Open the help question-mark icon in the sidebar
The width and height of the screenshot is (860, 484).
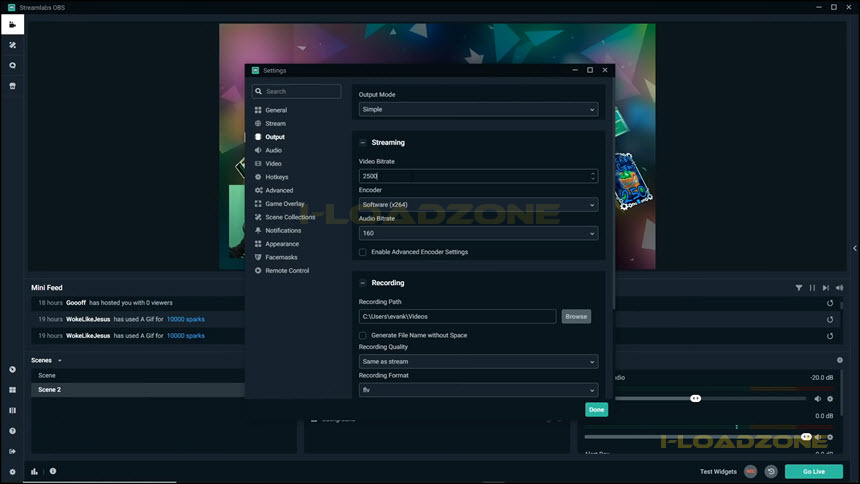click(12, 431)
